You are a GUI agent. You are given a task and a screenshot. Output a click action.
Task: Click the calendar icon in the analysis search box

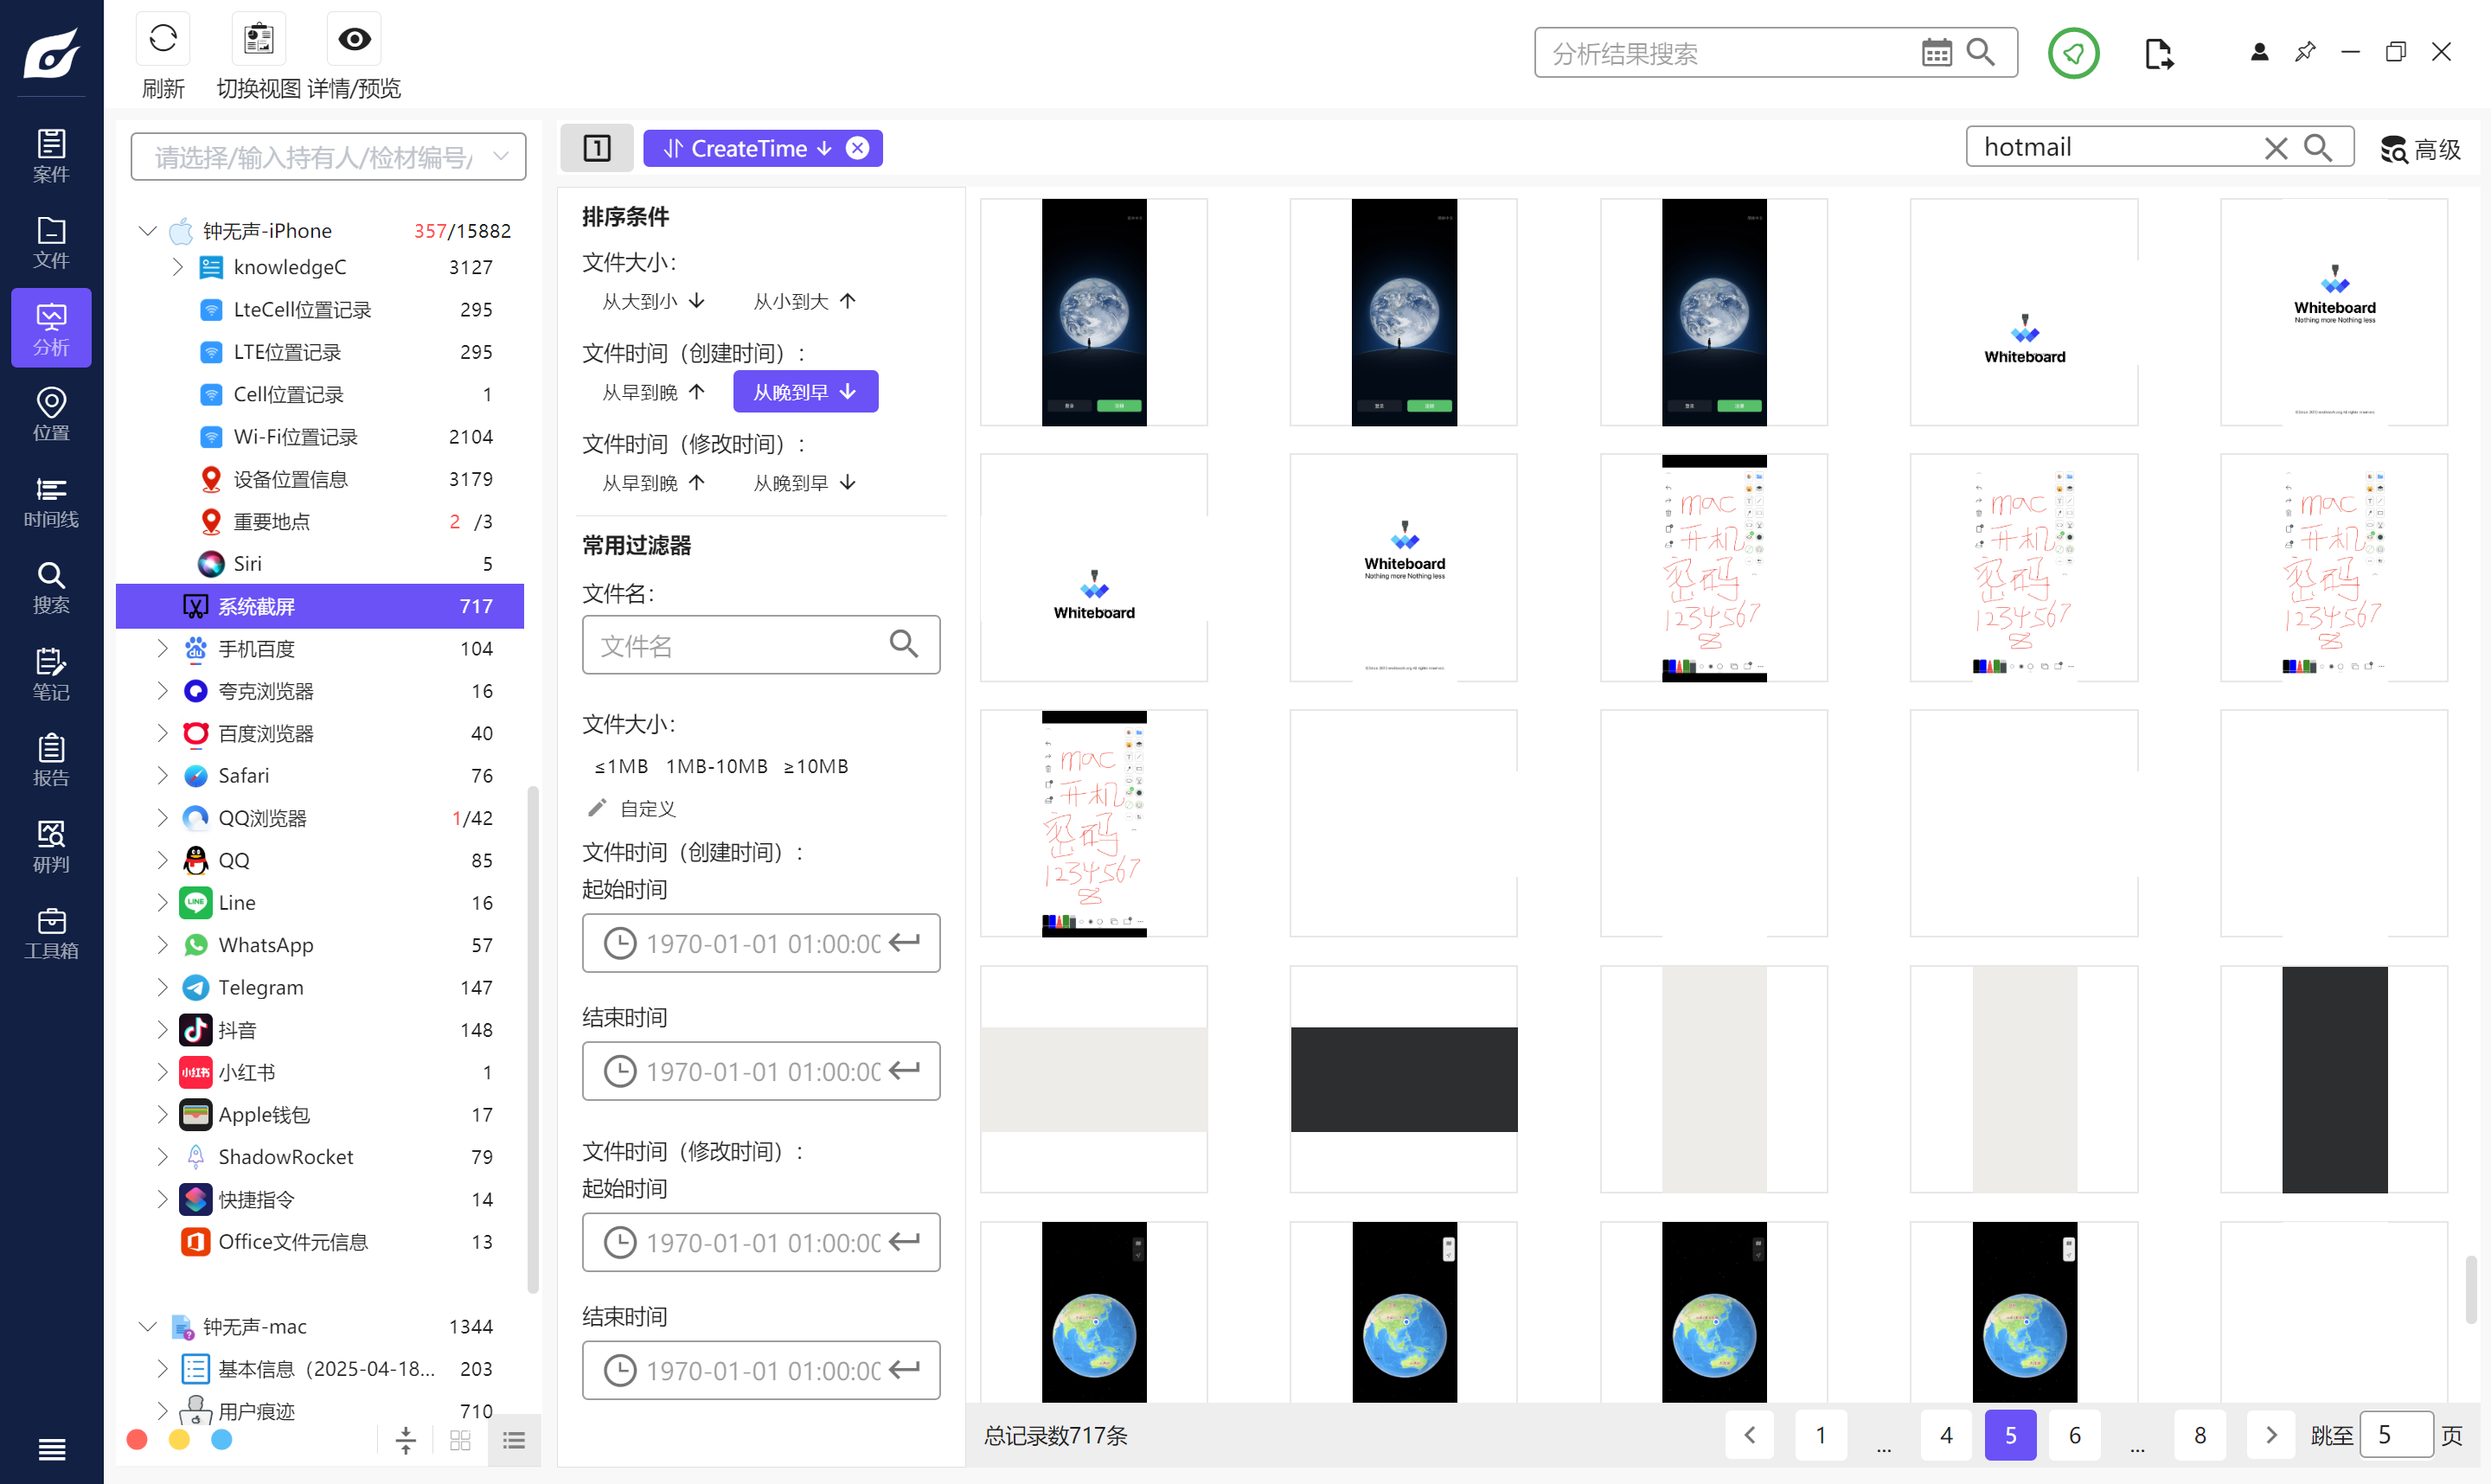(x=1936, y=53)
